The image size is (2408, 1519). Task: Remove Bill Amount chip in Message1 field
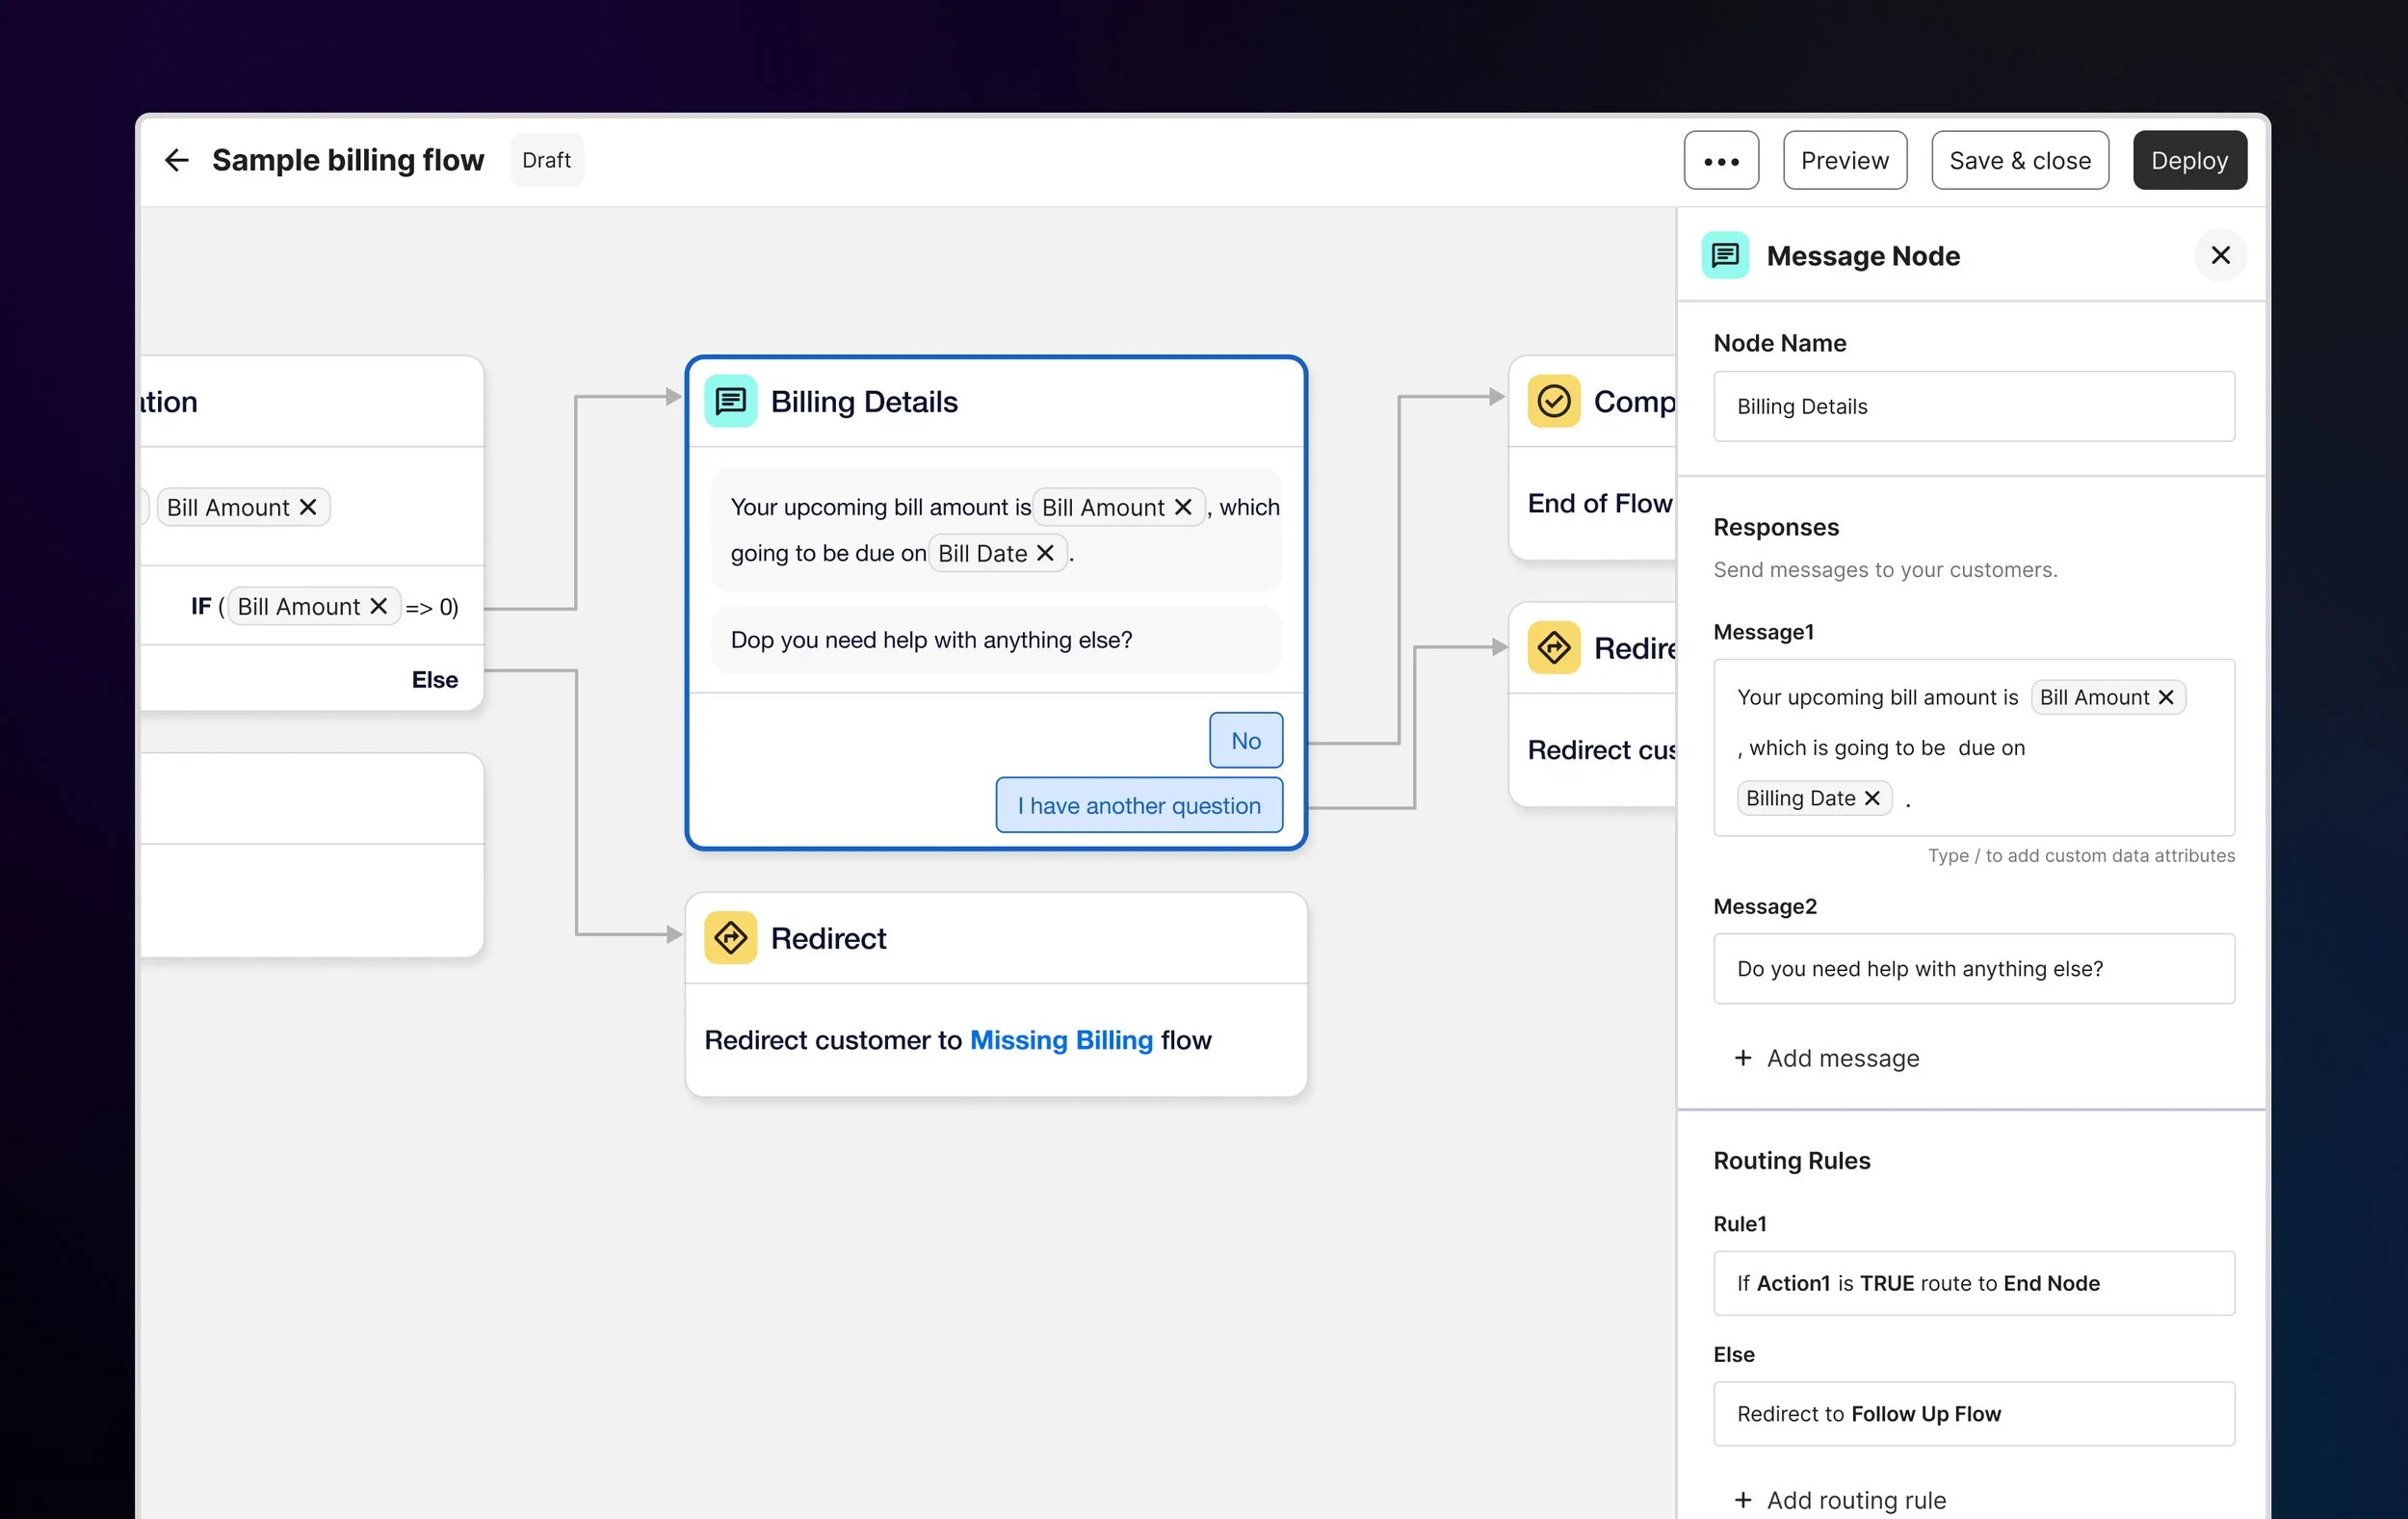2166,697
